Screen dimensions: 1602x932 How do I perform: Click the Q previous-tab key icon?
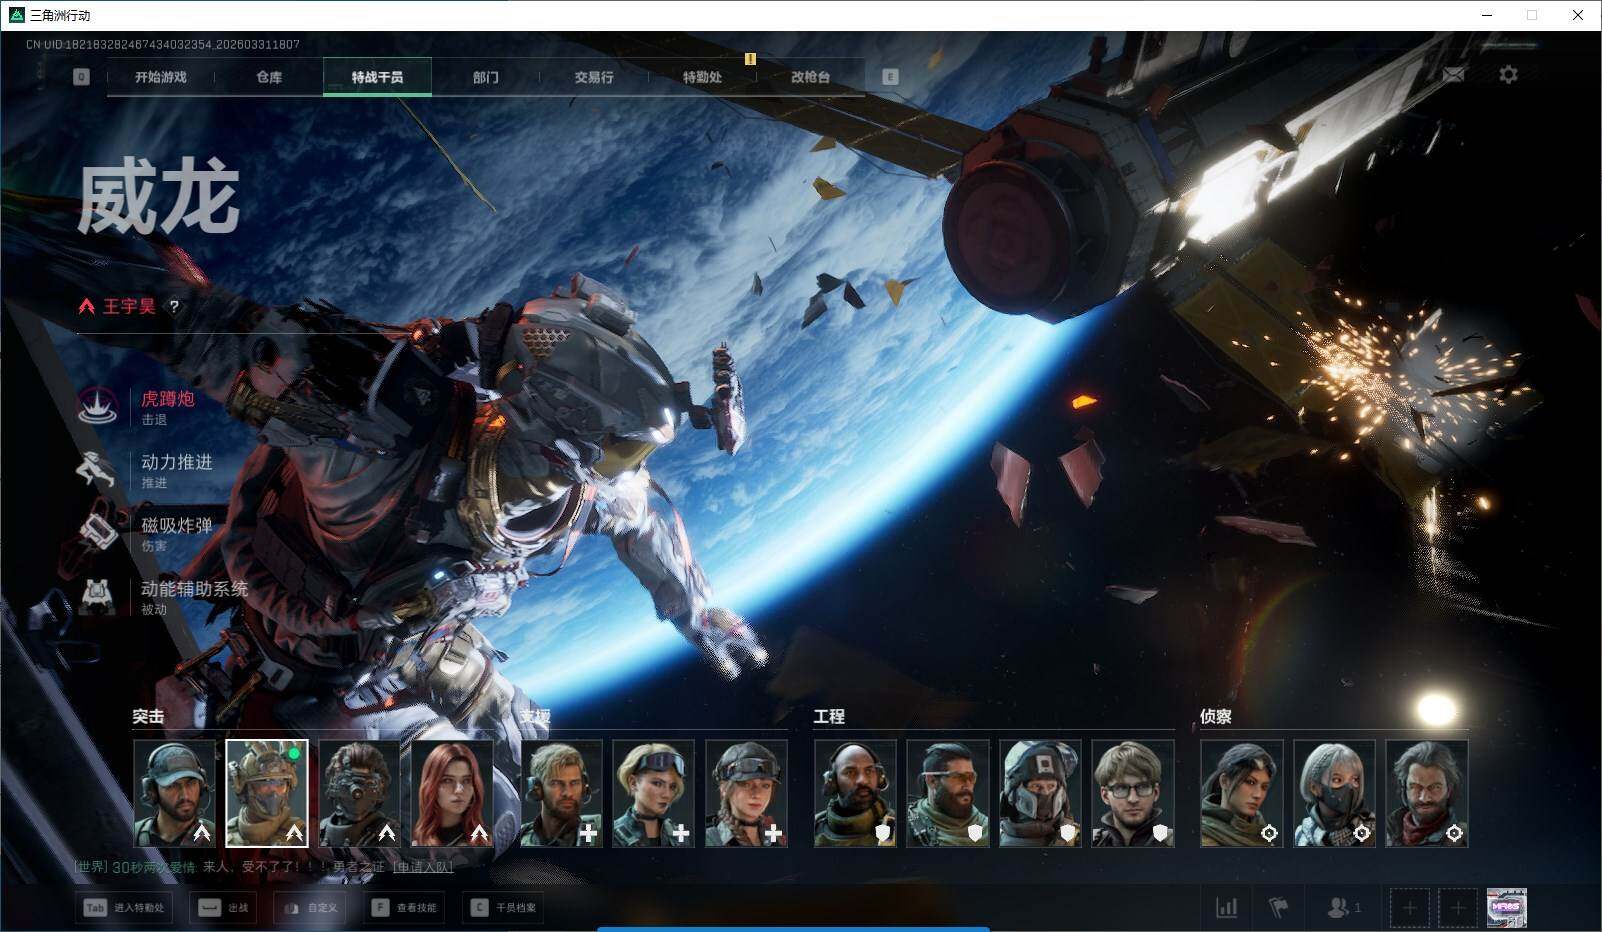click(81, 77)
